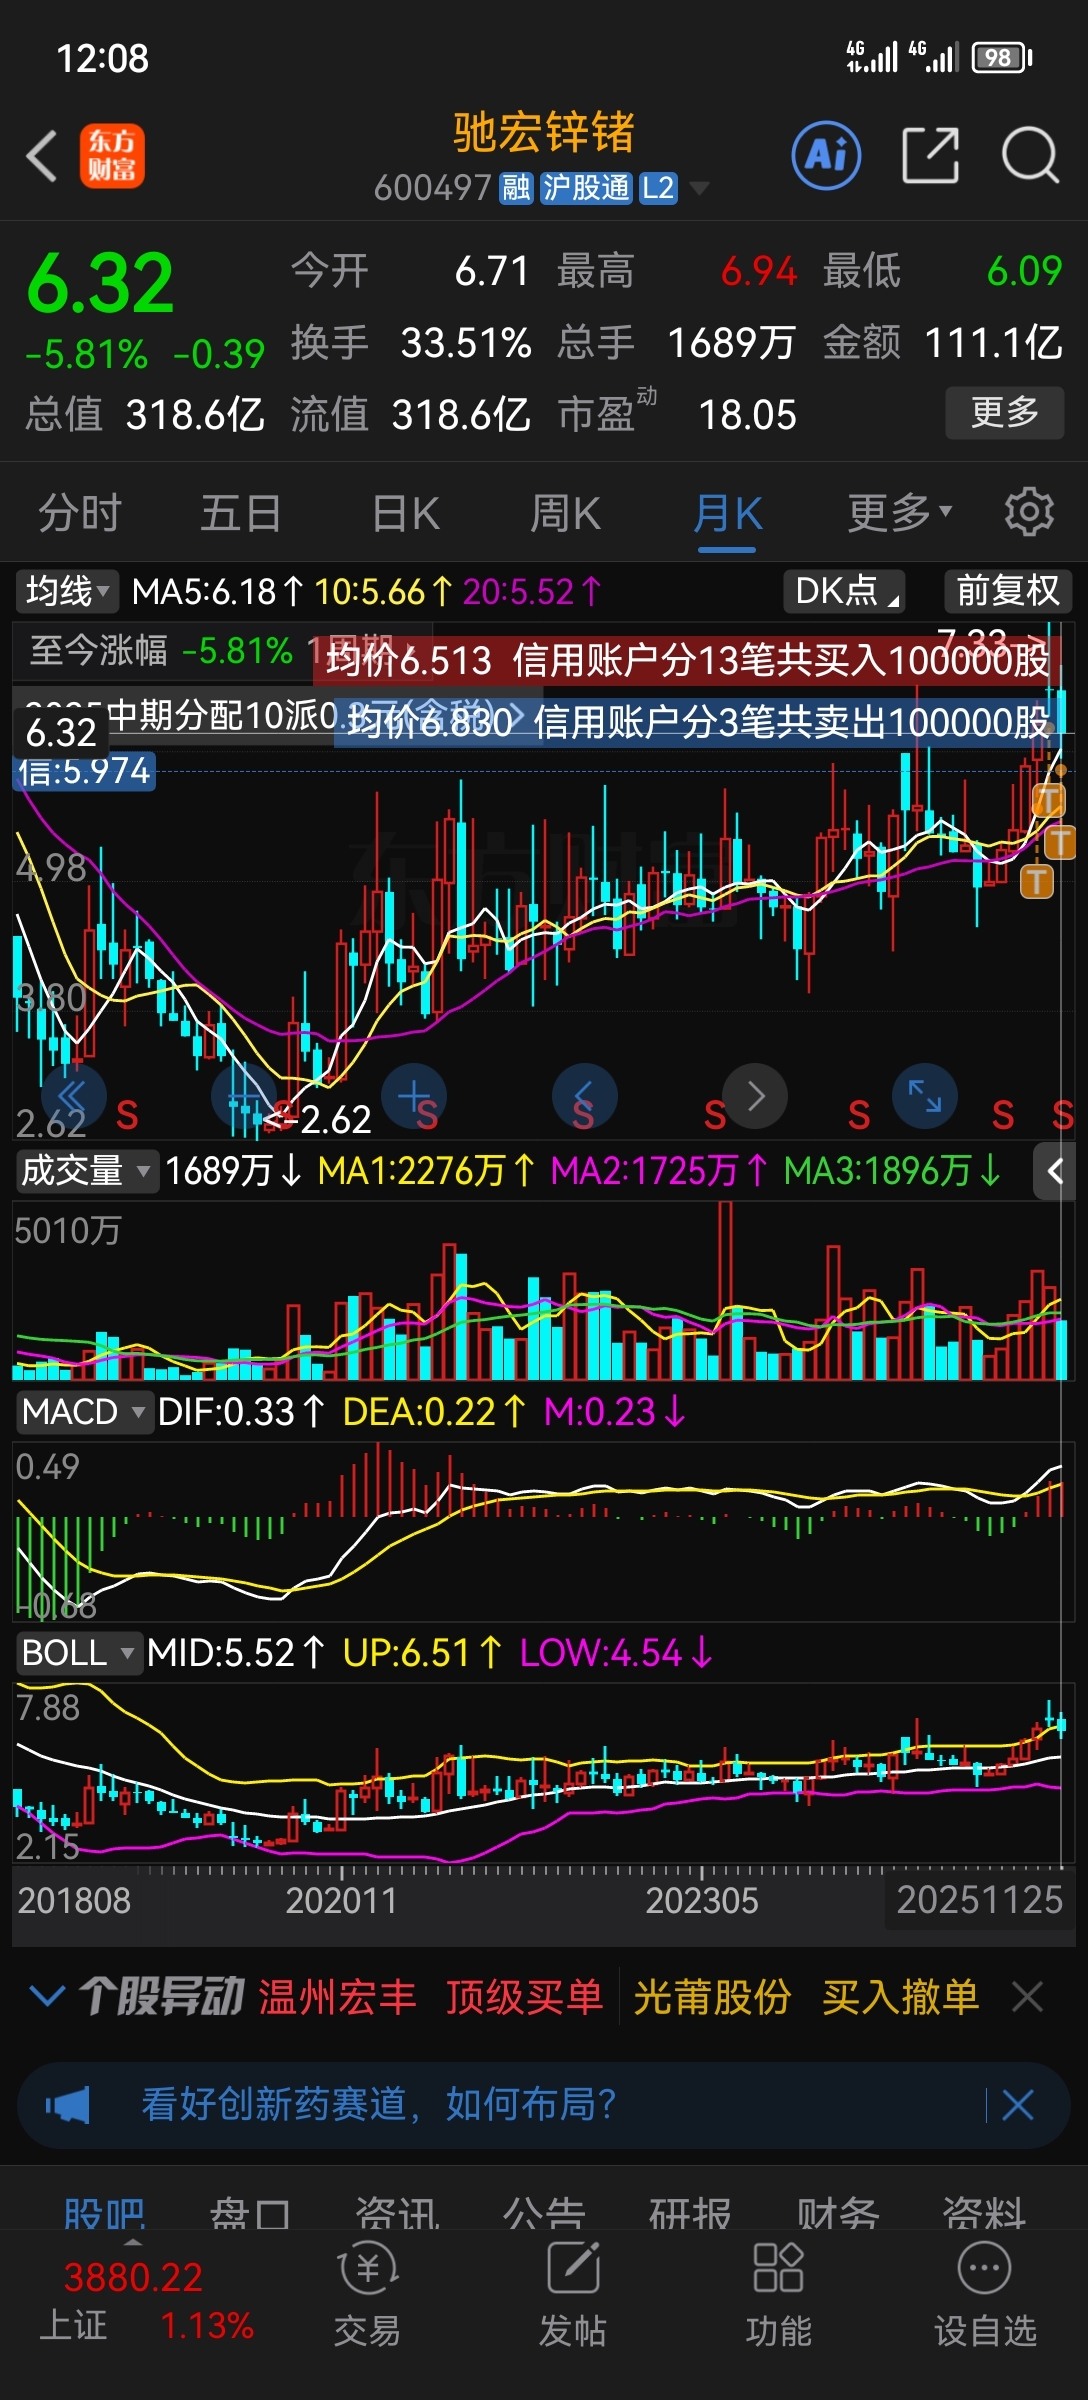Tap the chart fast-rewind double arrow

click(x=73, y=1096)
